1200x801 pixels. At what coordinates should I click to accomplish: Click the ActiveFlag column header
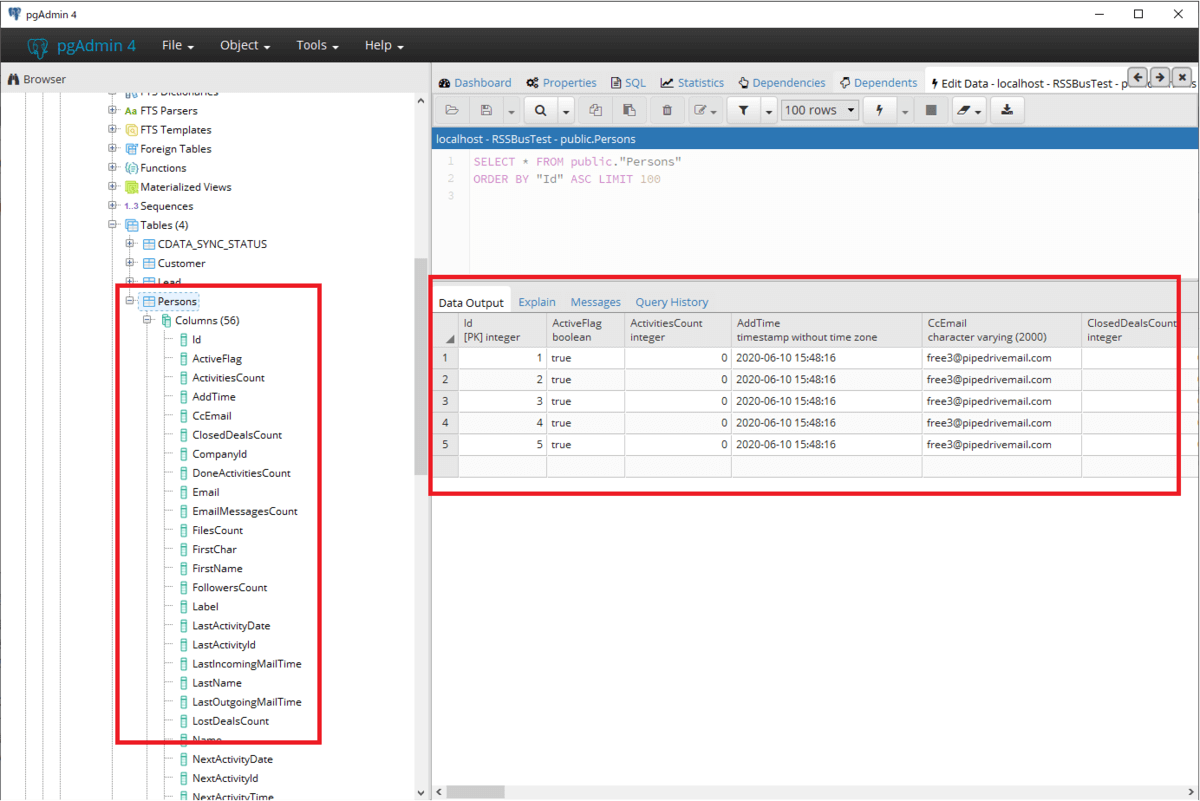584,330
